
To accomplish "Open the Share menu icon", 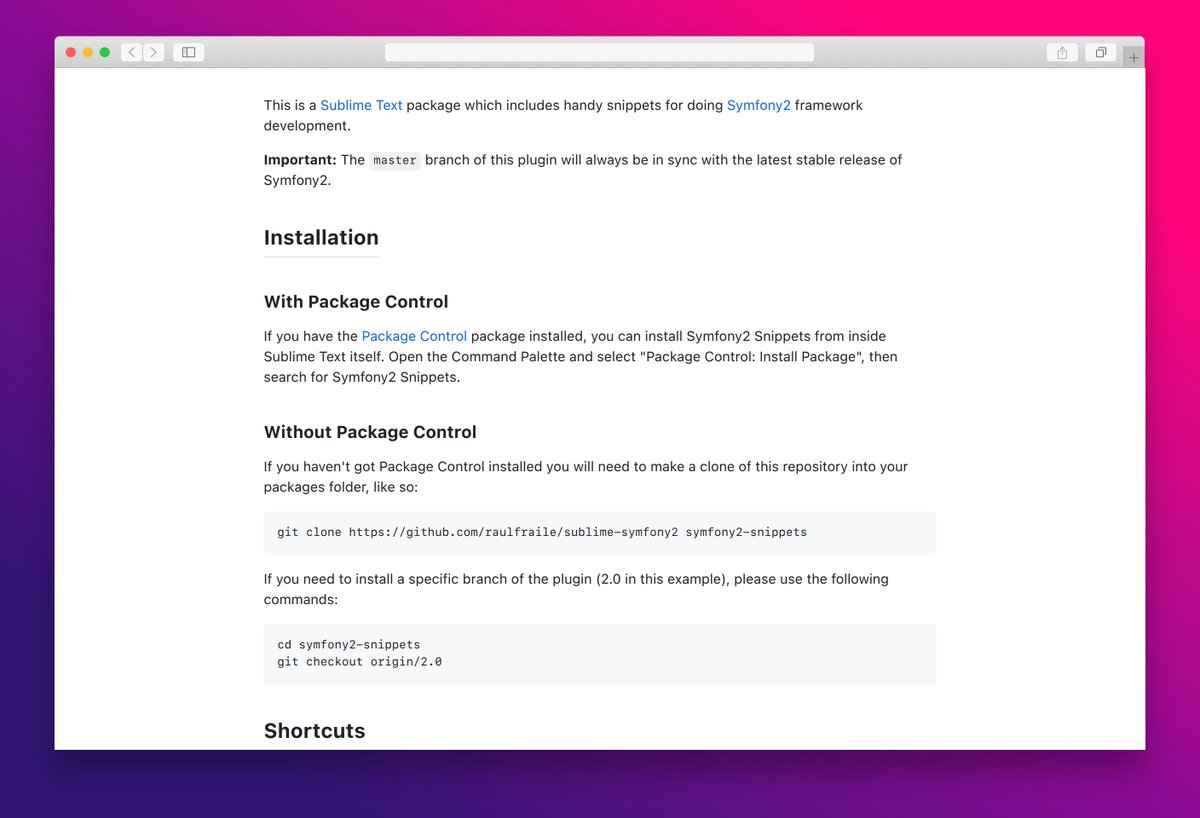I will (x=1062, y=52).
